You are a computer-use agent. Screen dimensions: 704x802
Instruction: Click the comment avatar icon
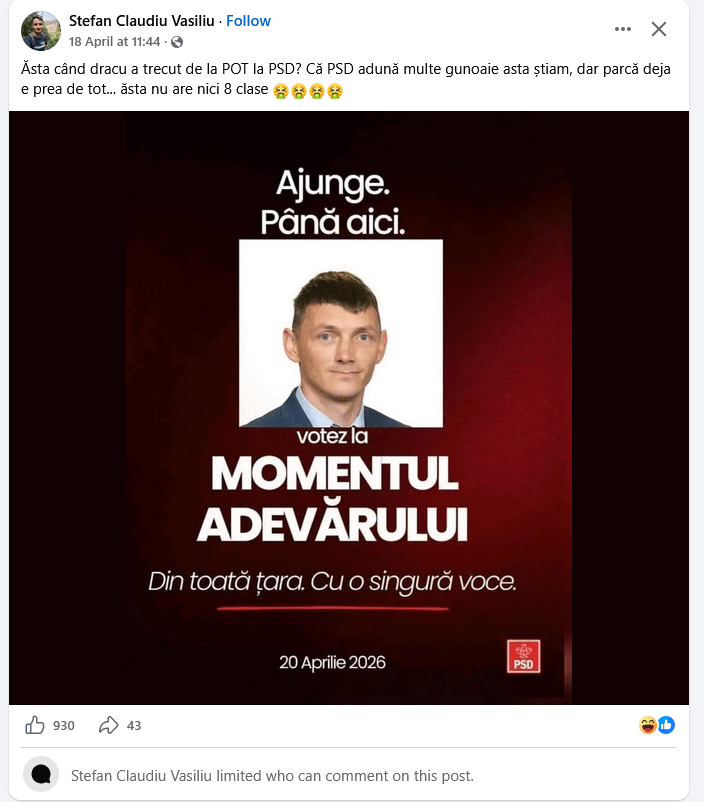(41, 774)
